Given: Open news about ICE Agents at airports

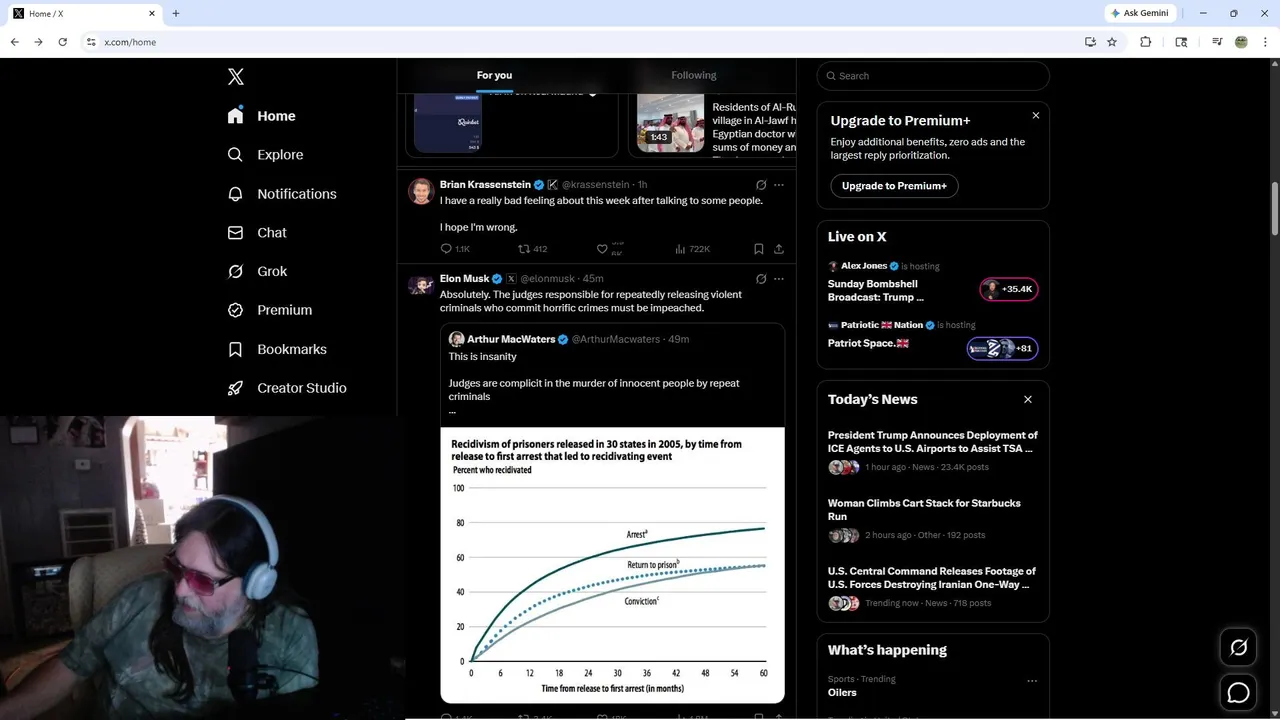Looking at the screenshot, I should click(x=933, y=450).
